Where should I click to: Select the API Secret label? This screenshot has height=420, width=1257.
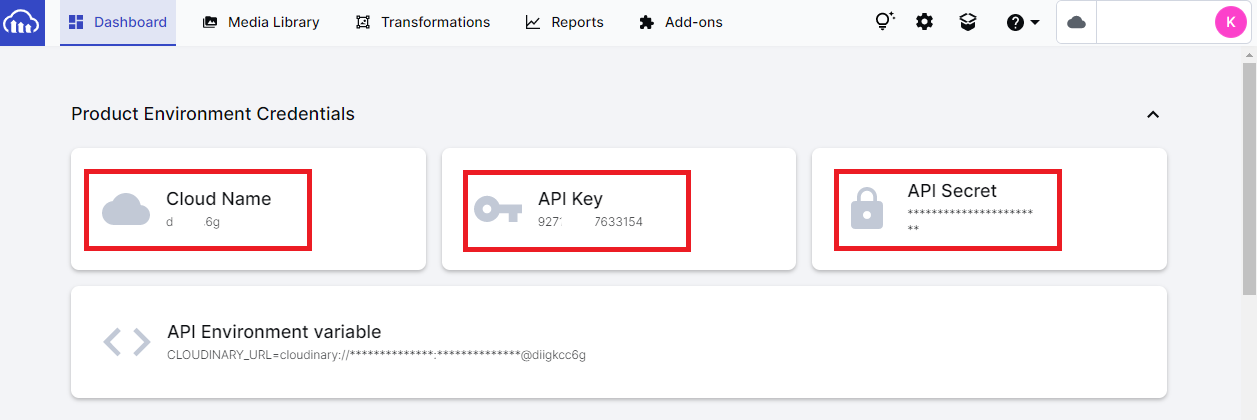pos(952,190)
